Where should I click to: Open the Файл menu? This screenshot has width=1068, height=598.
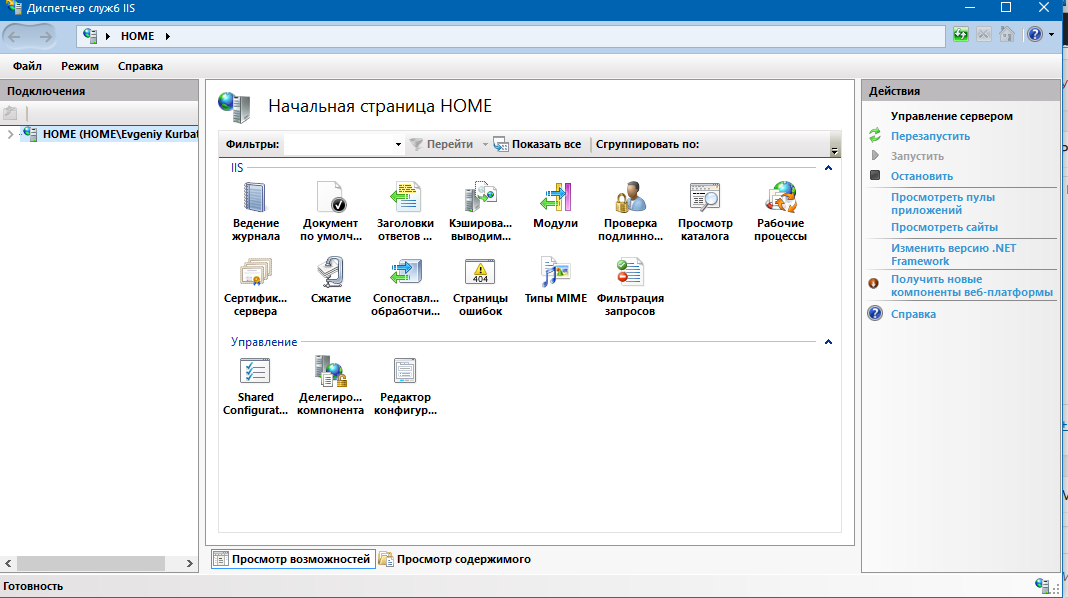point(27,66)
